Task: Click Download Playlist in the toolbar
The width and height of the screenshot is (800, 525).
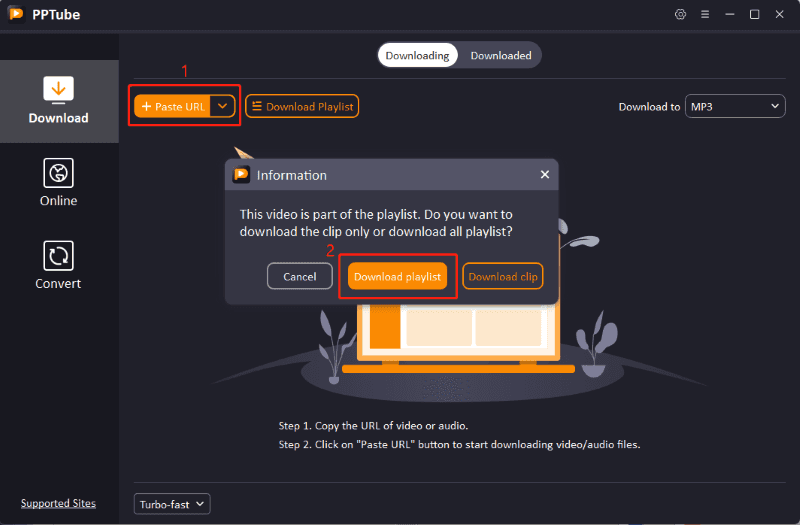Action: (302, 106)
